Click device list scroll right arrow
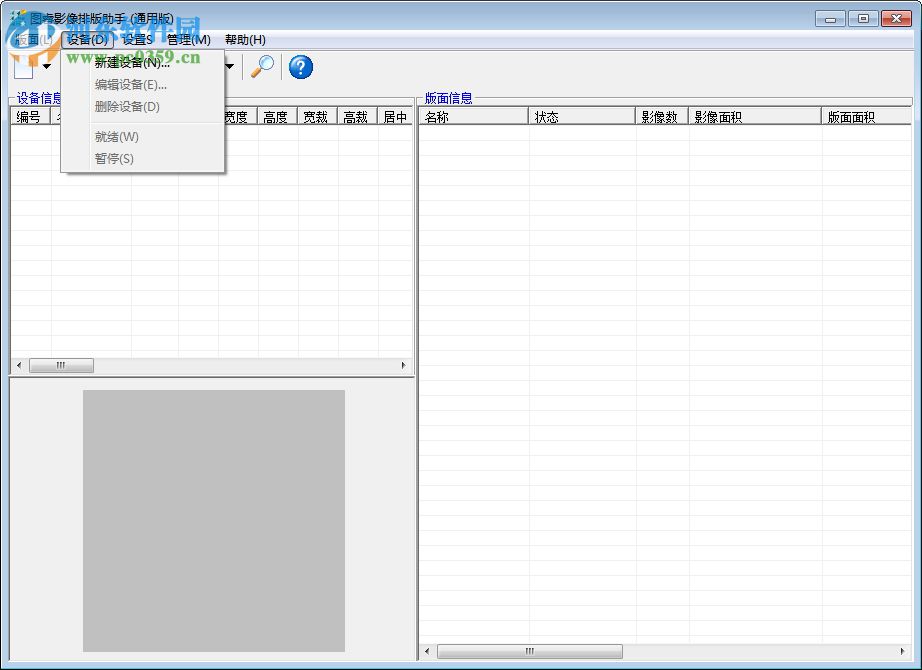Image resolution: width=922 pixels, height=670 pixels. (403, 365)
